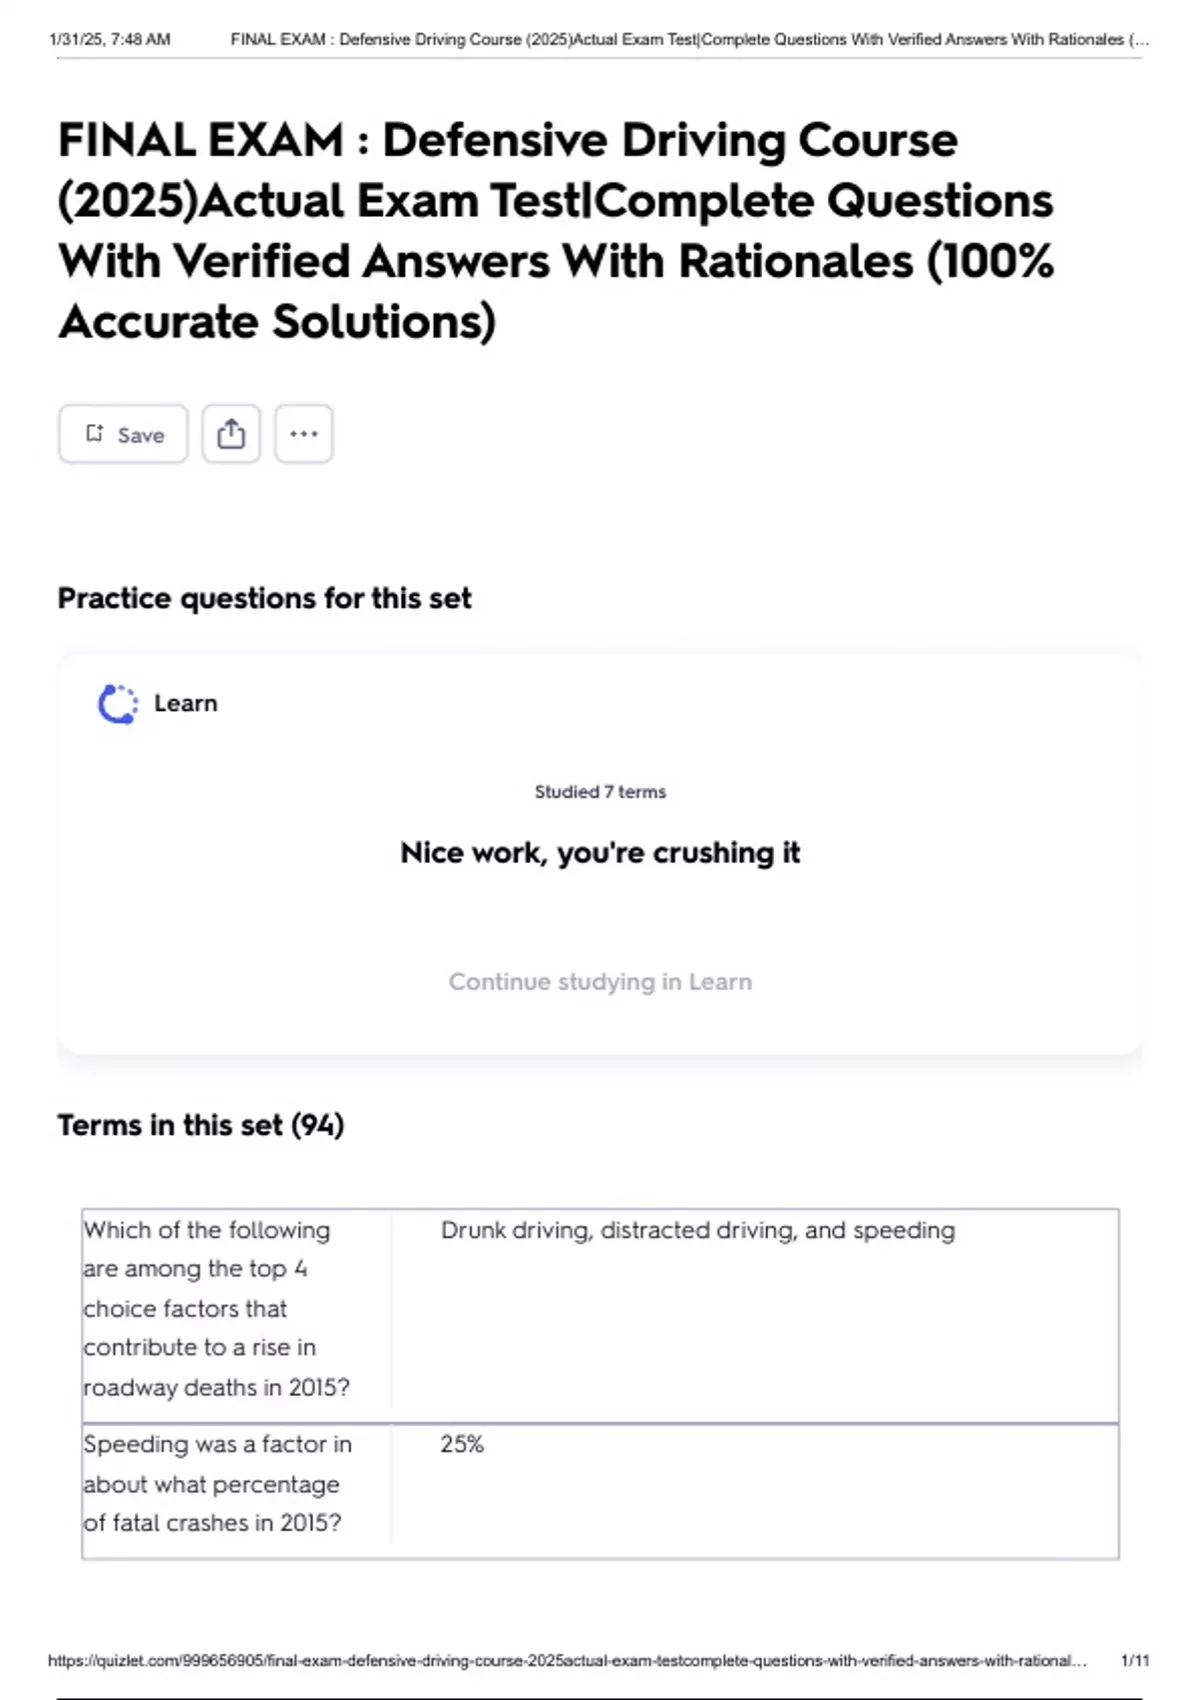Image resolution: width=1200 pixels, height=1700 pixels.
Task: Open the share options icon button
Action: pyautogui.click(x=231, y=434)
